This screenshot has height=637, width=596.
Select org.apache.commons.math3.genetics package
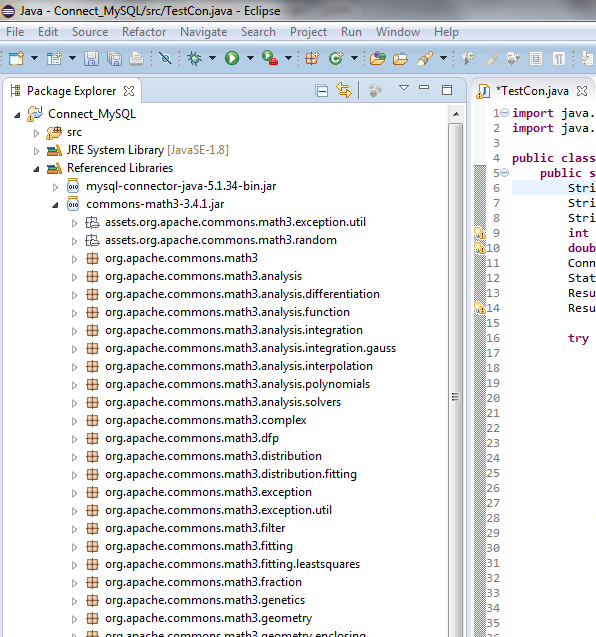tap(205, 600)
